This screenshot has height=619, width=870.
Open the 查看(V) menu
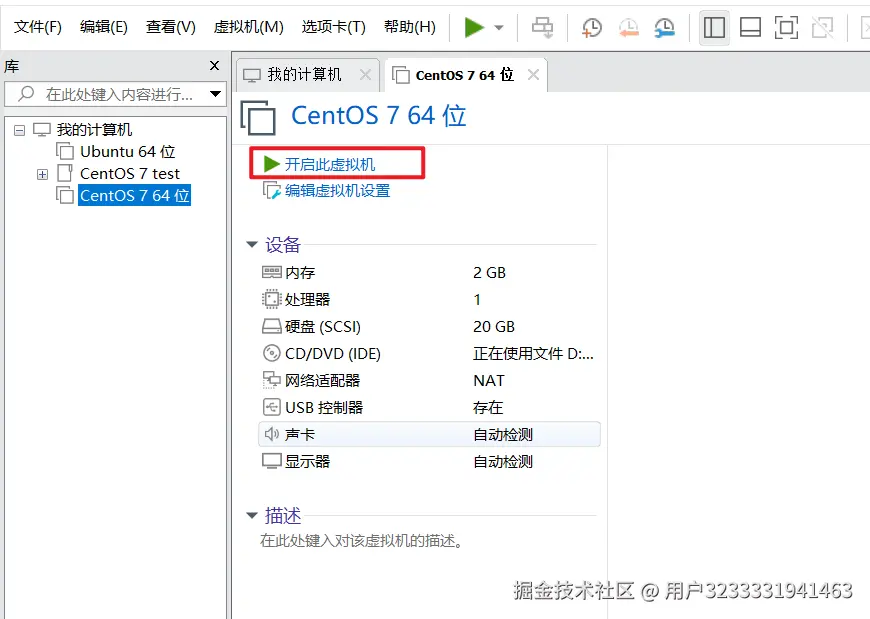pos(170,26)
